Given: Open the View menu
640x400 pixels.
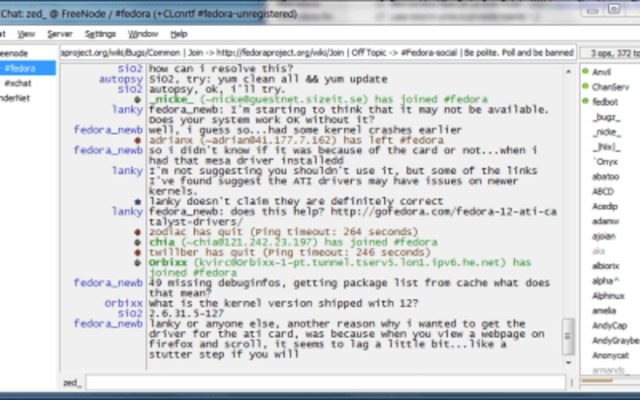Looking at the screenshot, I should [26, 34].
